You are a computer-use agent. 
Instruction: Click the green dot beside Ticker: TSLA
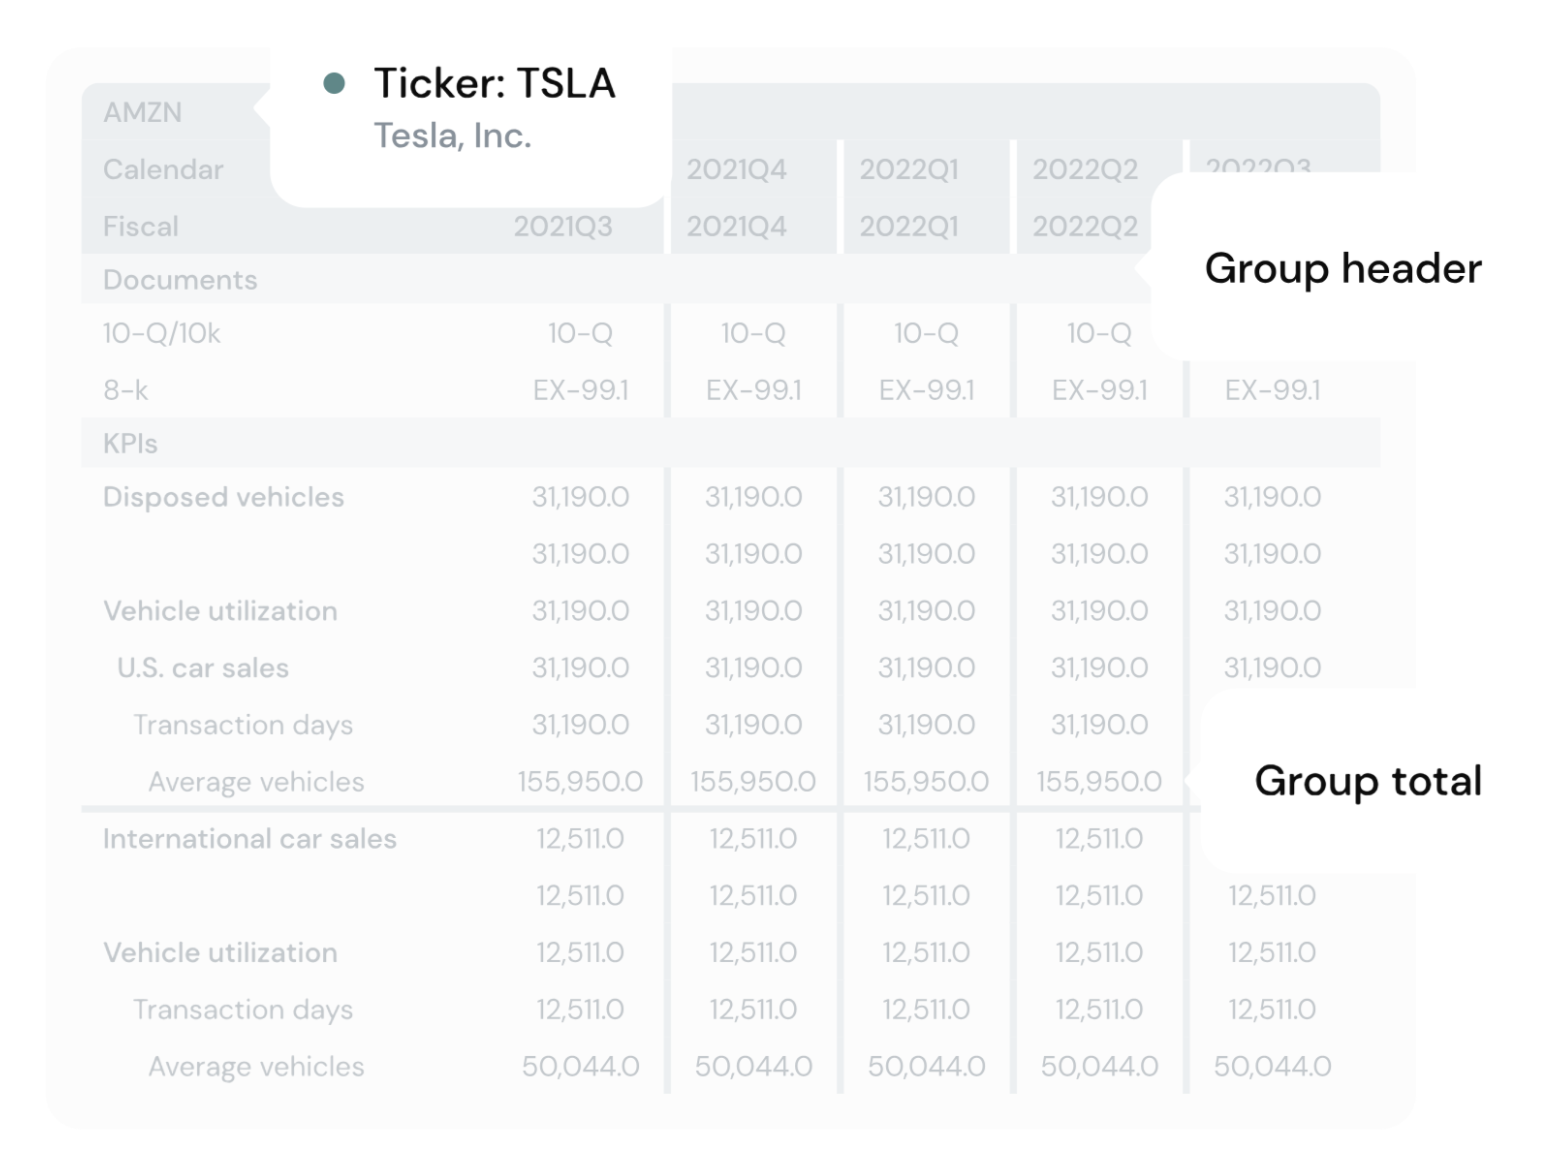334,83
